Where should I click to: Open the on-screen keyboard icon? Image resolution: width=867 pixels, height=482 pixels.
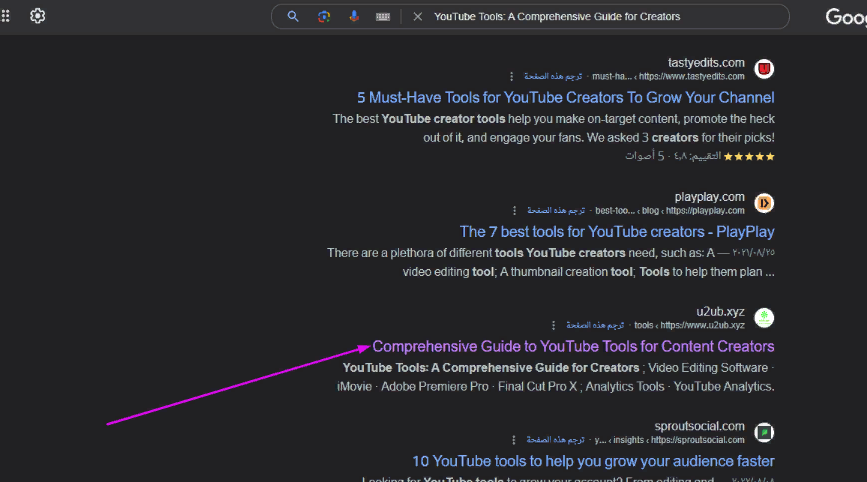coord(383,17)
